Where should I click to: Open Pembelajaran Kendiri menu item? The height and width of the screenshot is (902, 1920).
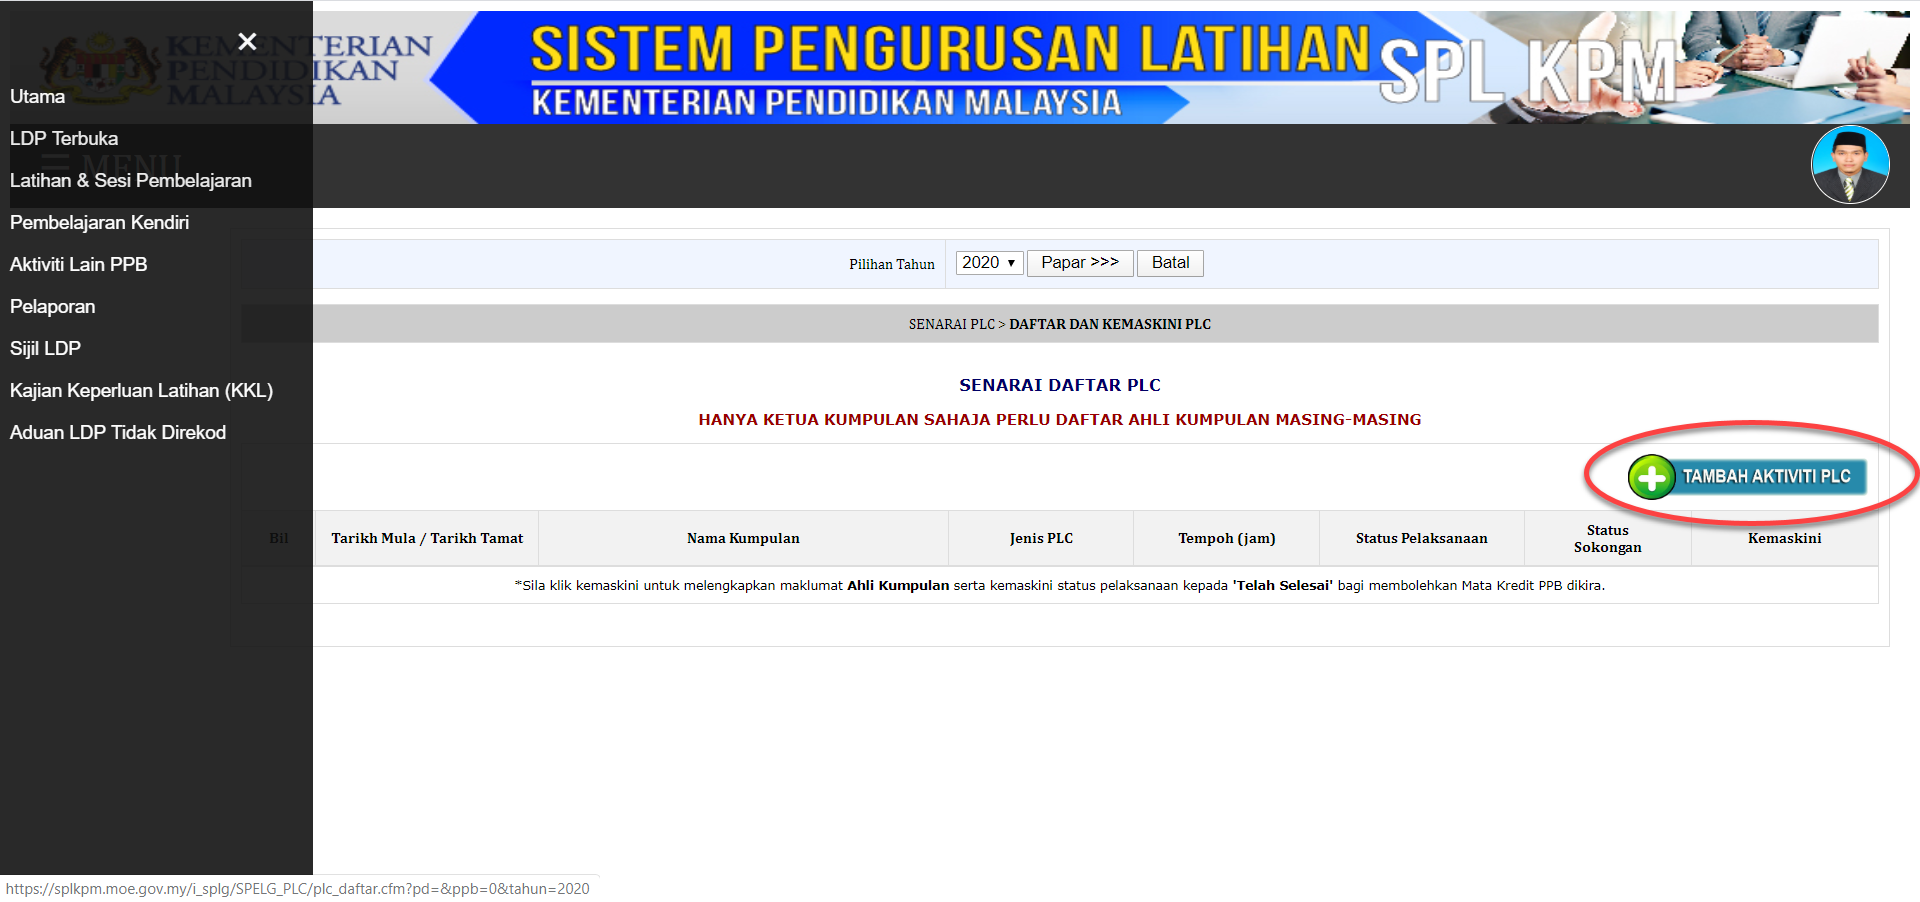point(100,223)
